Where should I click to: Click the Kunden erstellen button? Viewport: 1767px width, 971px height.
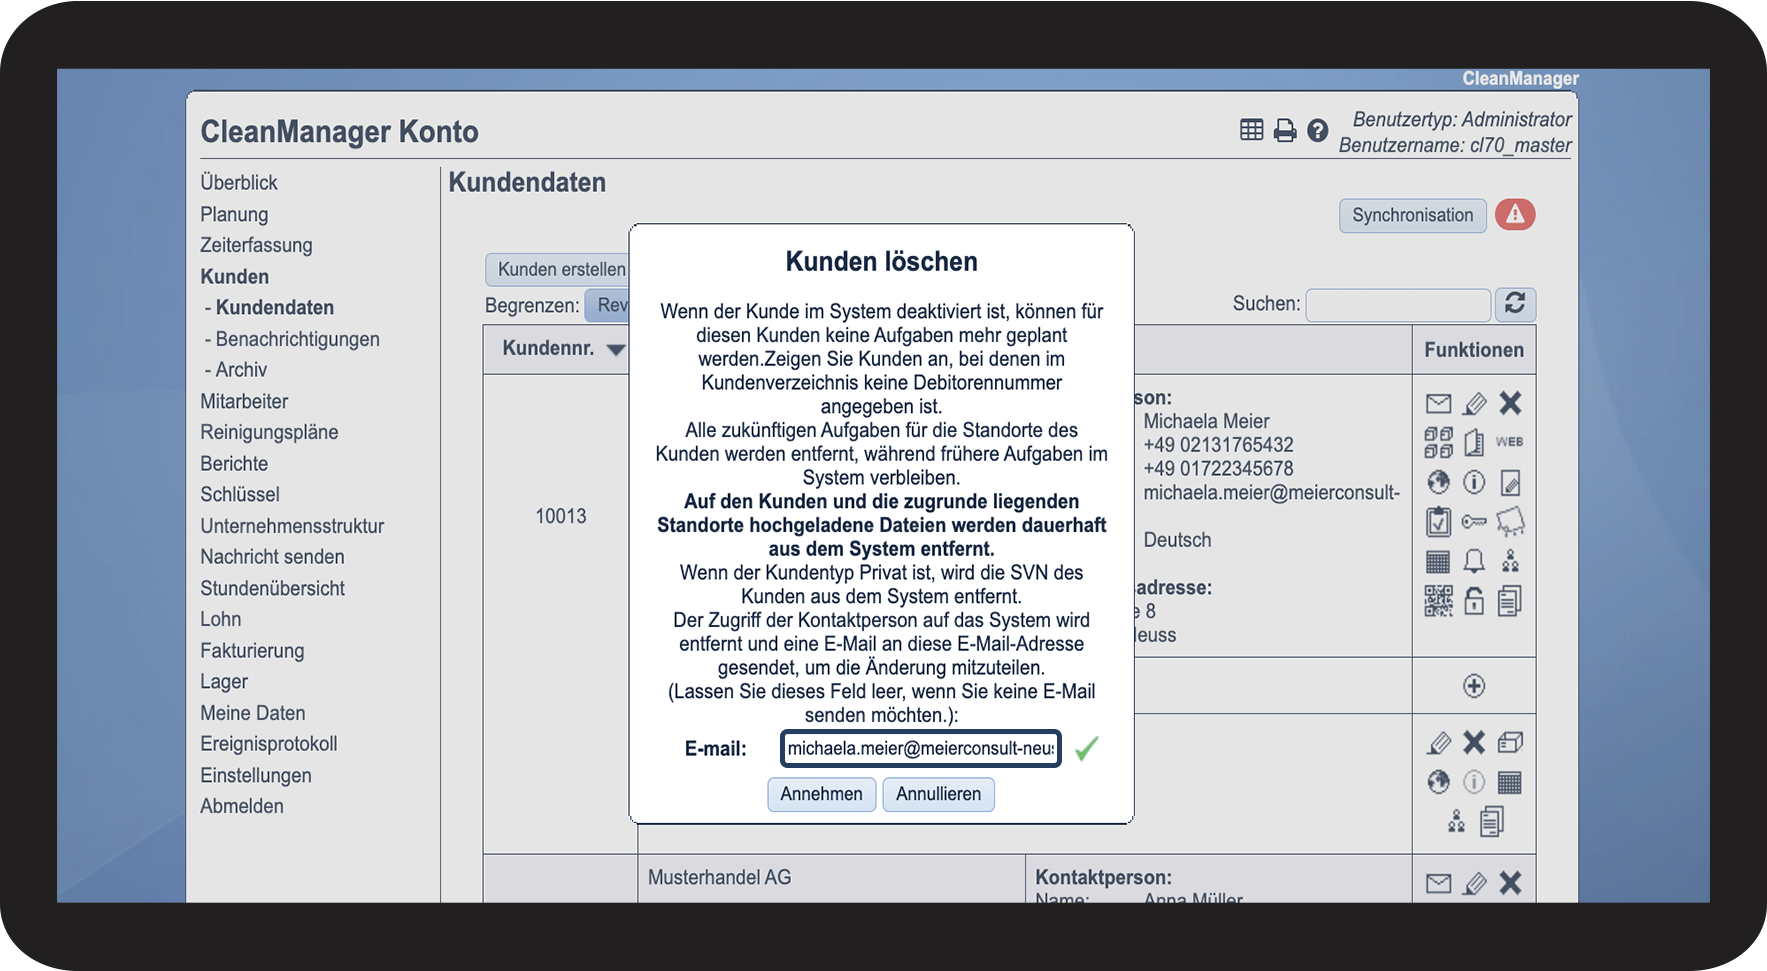557,269
